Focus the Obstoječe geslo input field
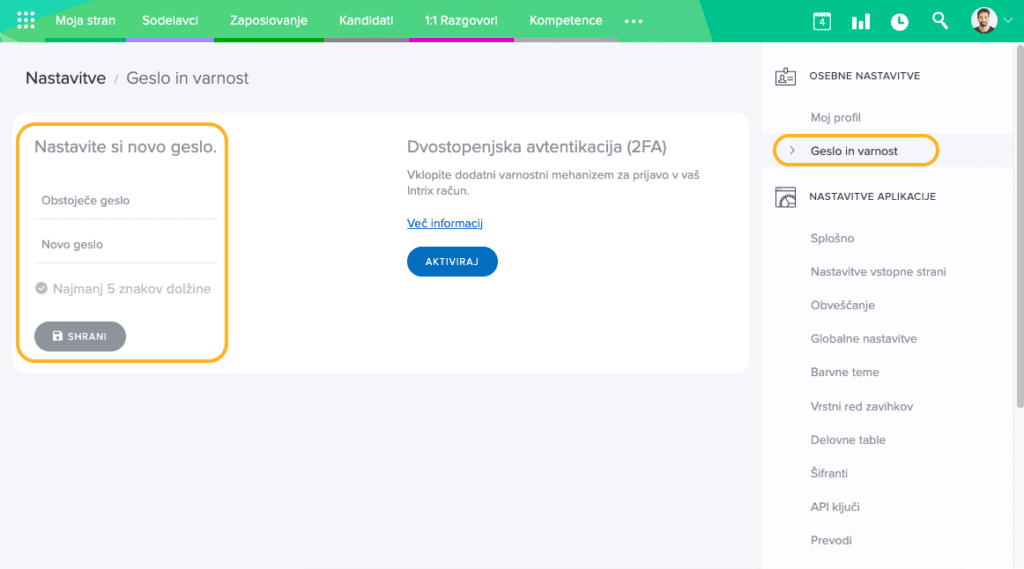1024x569 pixels. pyautogui.click(x=125, y=201)
